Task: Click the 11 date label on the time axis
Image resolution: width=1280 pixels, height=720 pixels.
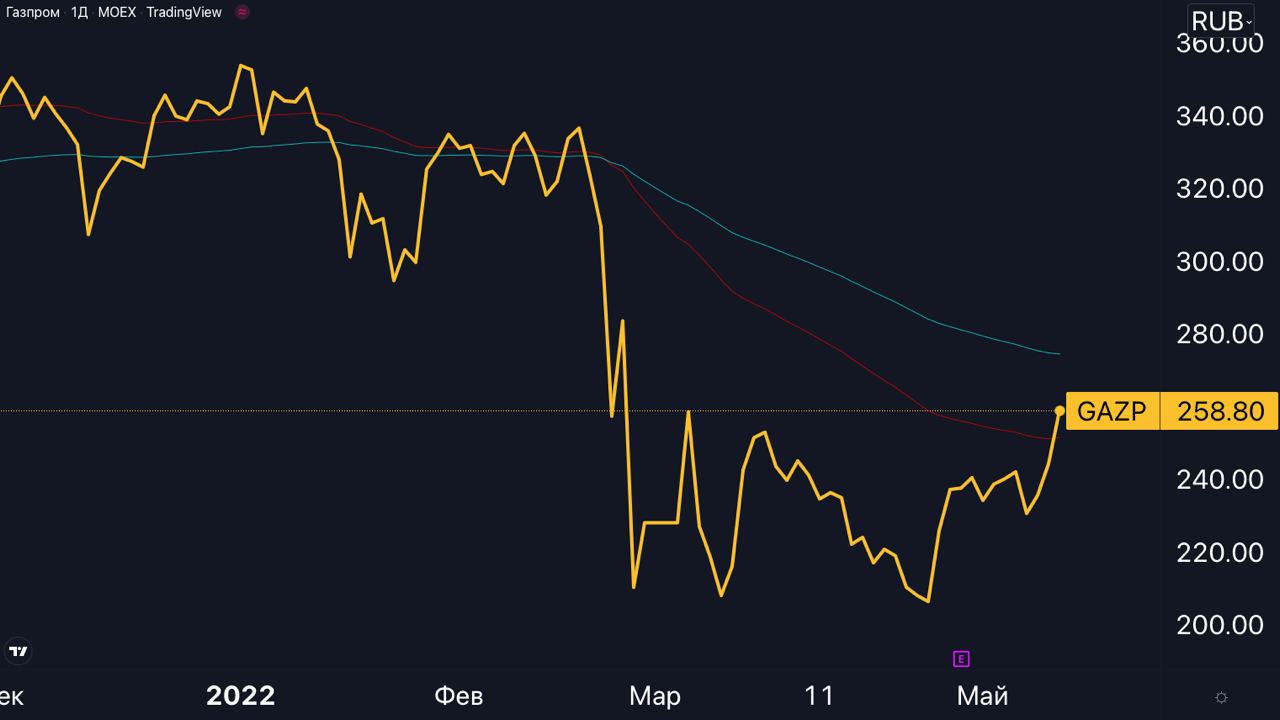Action: point(819,696)
